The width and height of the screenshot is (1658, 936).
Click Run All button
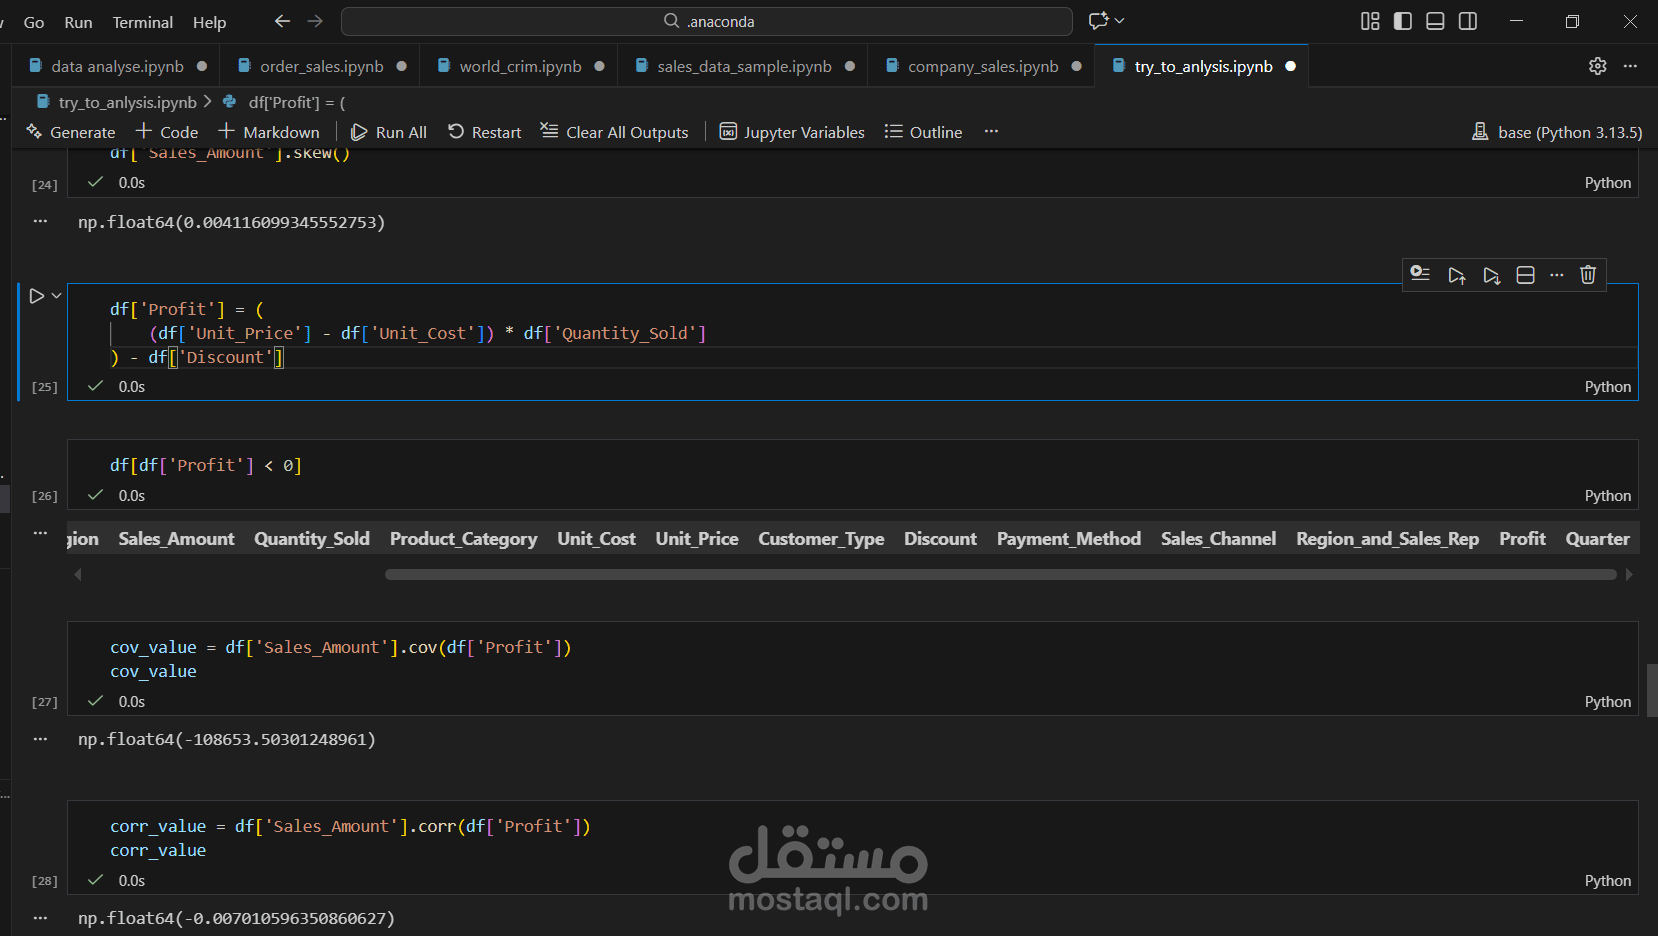click(389, 132)
